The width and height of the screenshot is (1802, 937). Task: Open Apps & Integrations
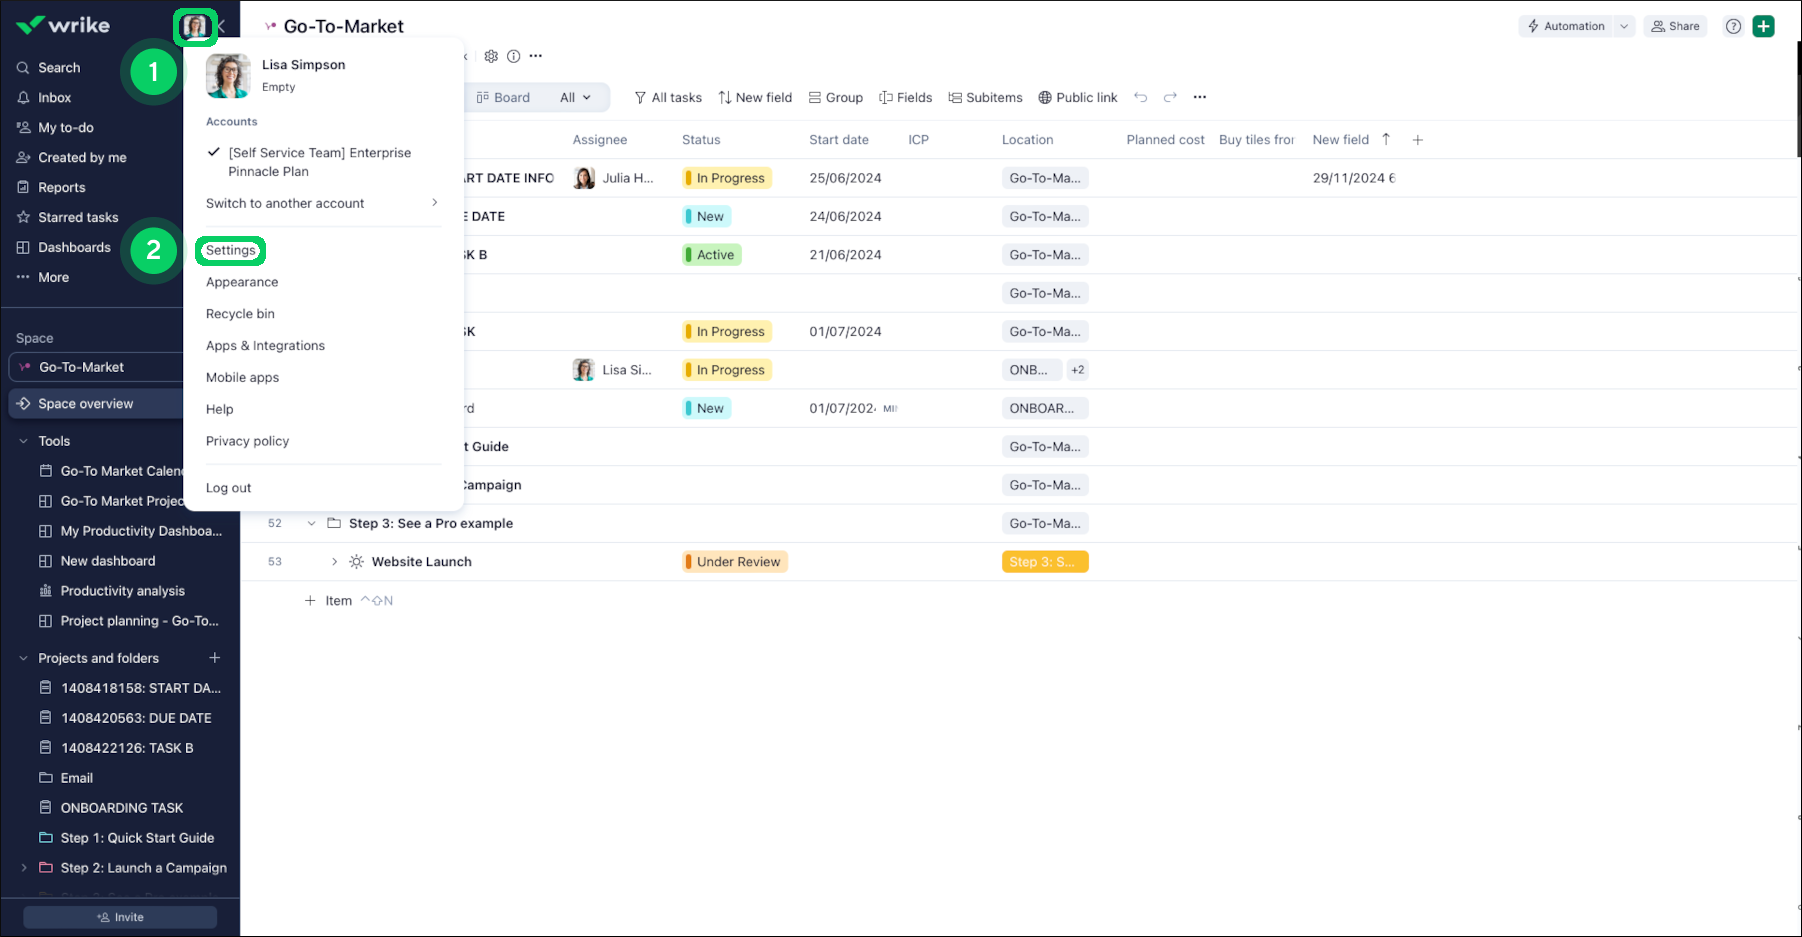pyautogui.click(x=265, y=346)
